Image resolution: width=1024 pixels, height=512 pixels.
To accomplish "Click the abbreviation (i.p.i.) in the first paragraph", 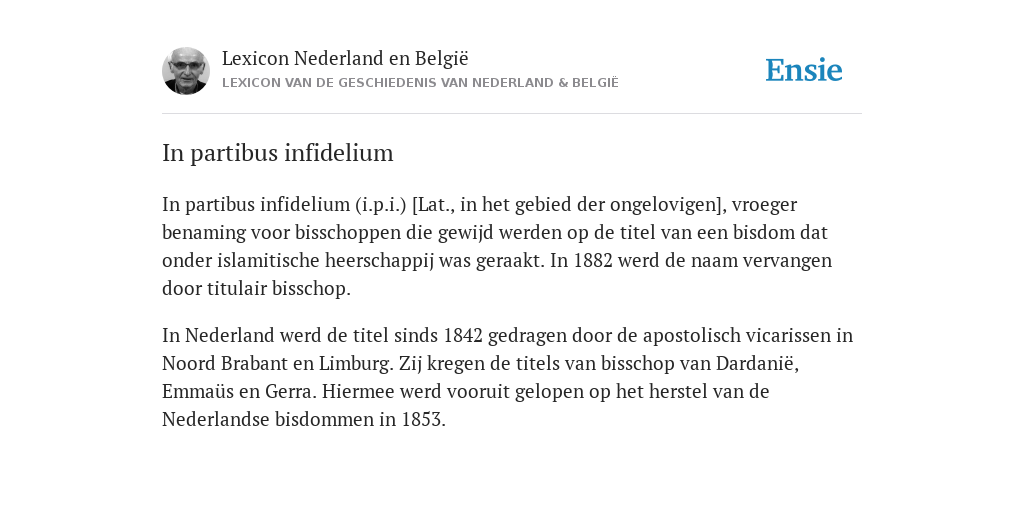I will pyautogui.click(x=381, y=204).
